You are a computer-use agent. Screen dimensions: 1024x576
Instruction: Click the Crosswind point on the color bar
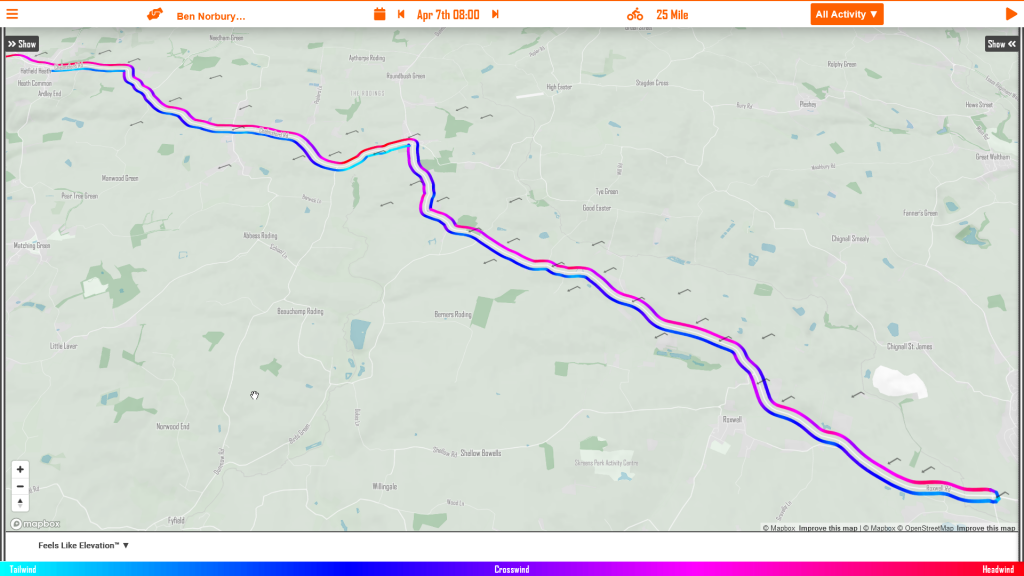tap(511, 569)
